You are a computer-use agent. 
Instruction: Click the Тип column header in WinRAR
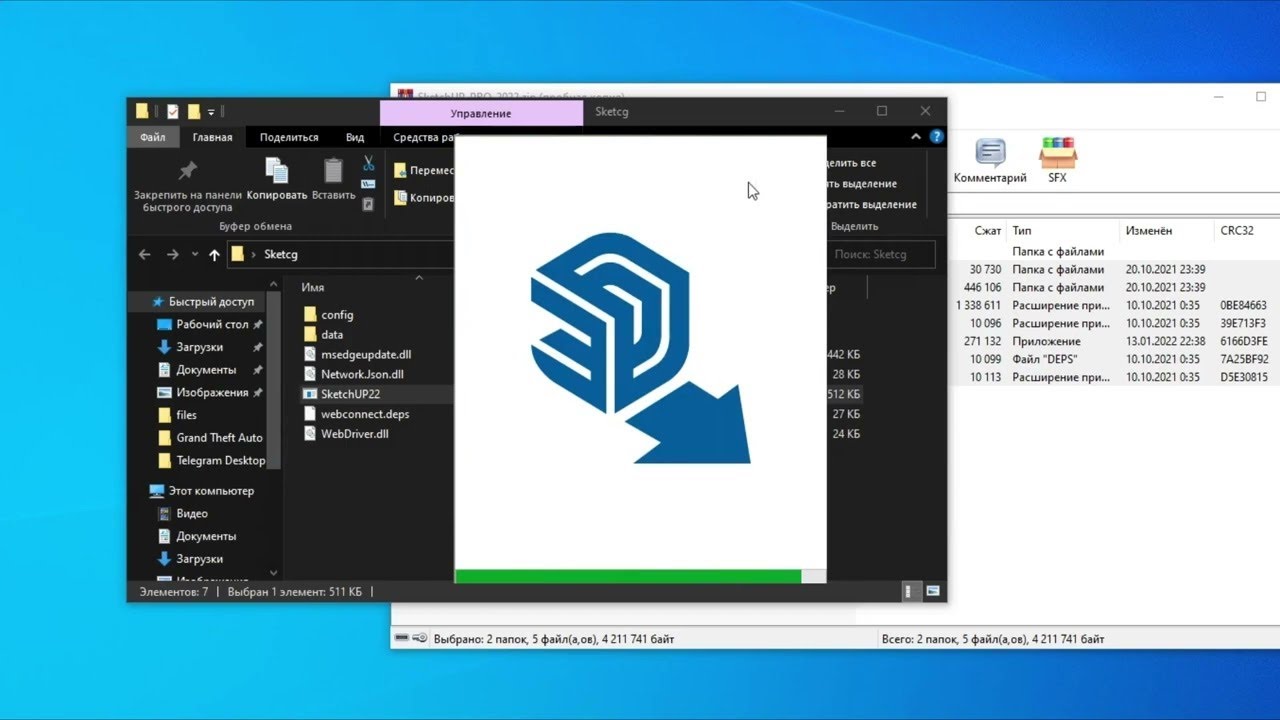click(1022, 231)
